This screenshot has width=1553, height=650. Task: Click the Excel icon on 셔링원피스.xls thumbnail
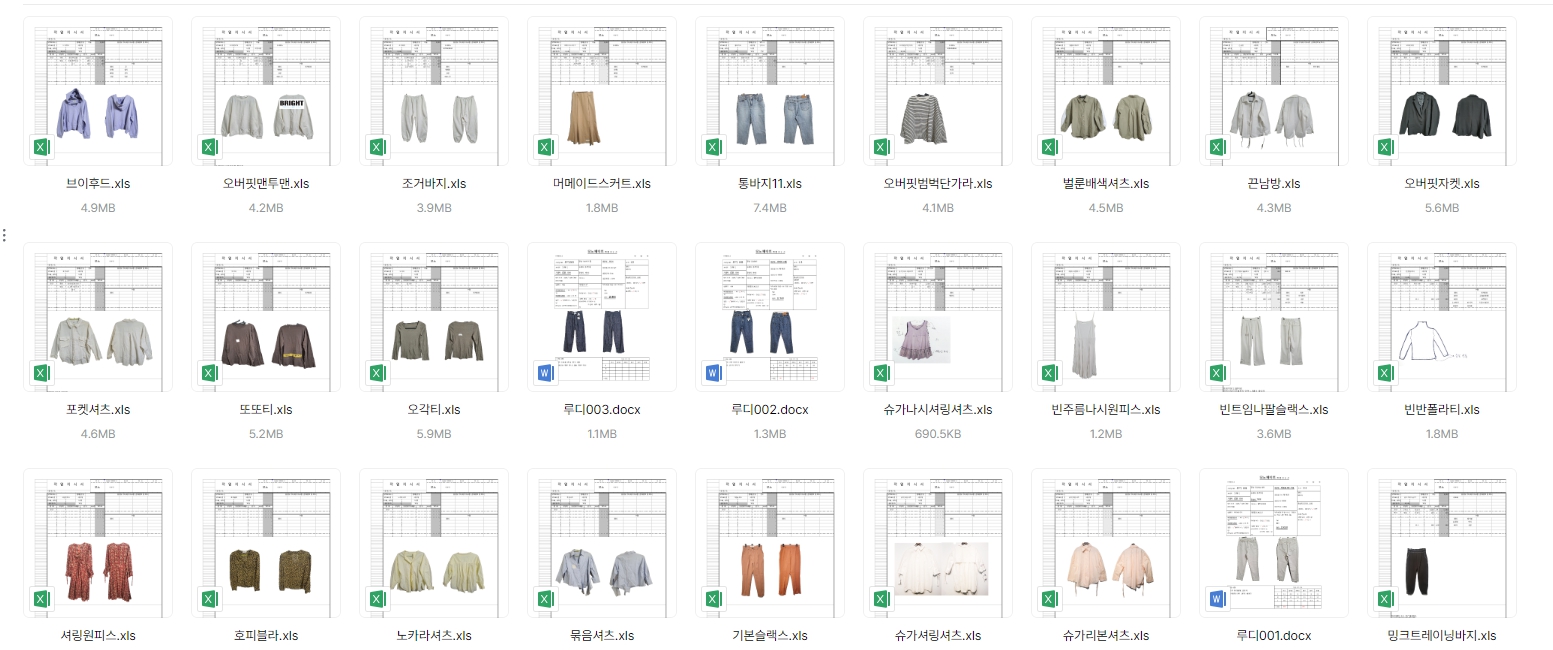coord(41,600)
